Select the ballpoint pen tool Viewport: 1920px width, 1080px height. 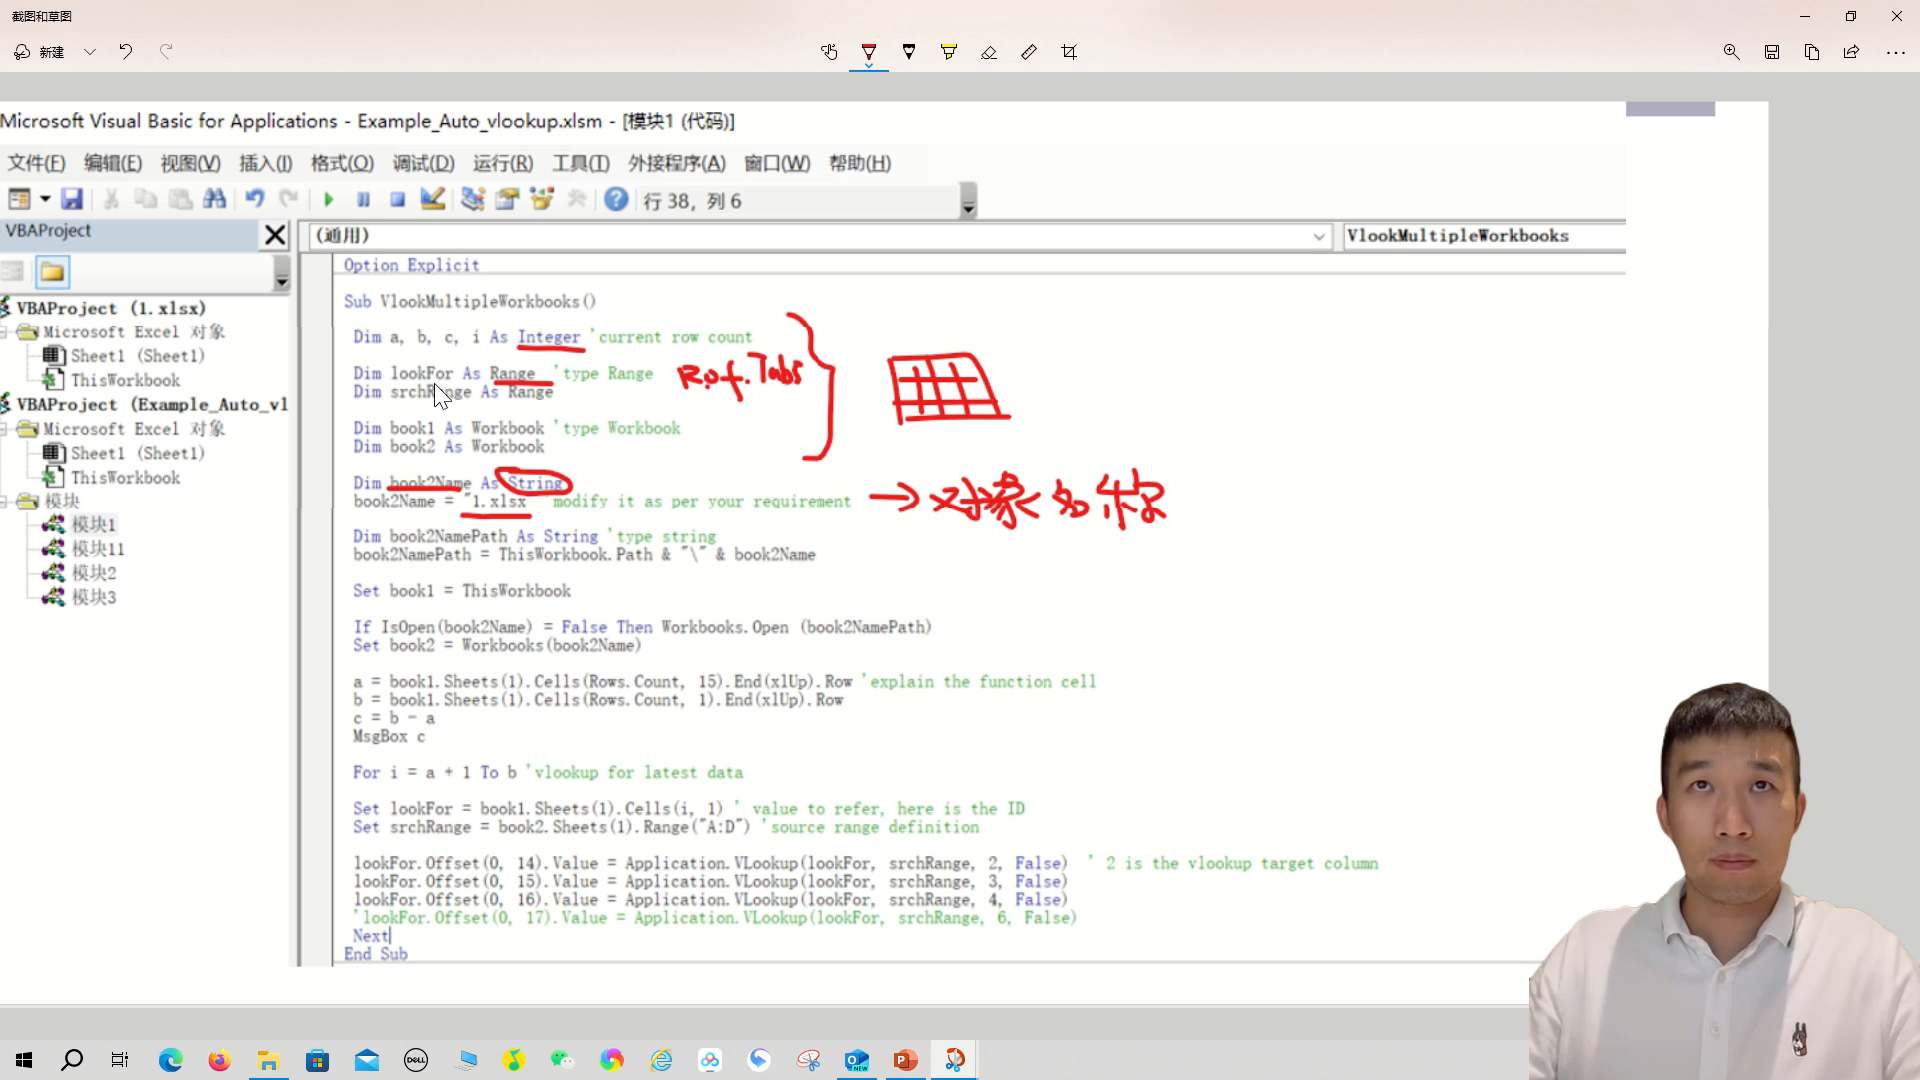(868, 52)
